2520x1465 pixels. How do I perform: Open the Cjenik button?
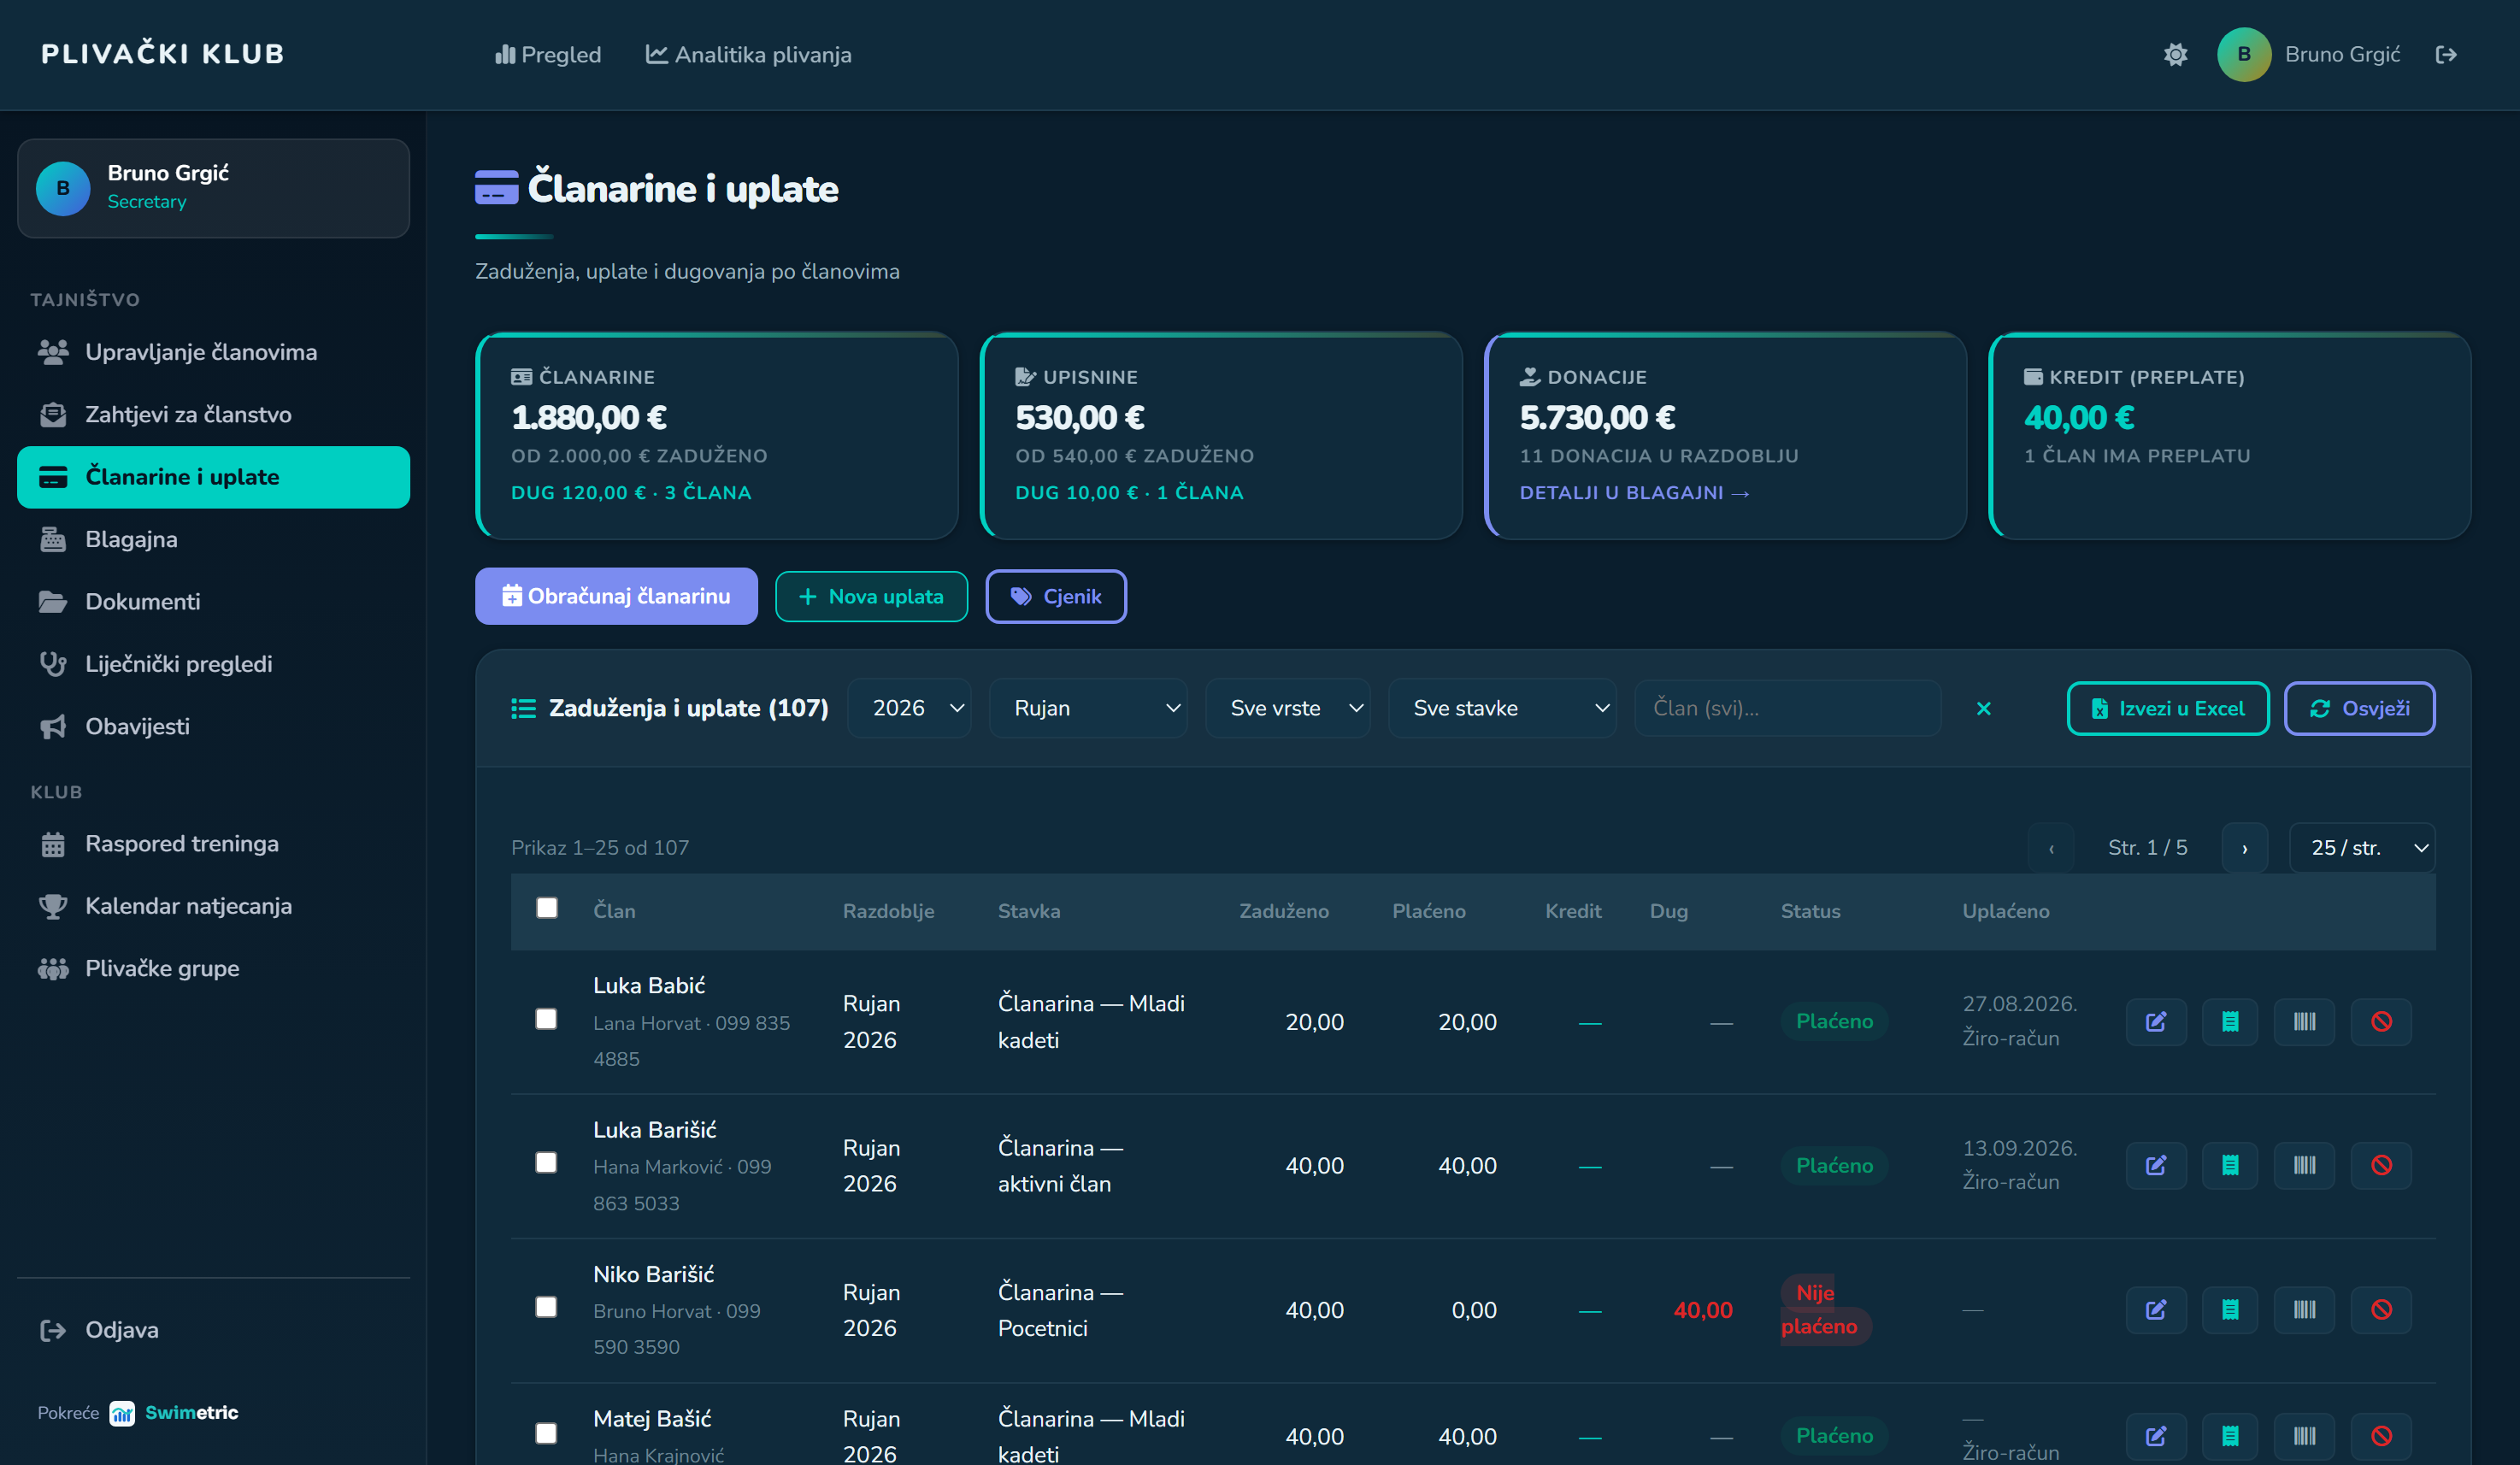coord(1055,596)
